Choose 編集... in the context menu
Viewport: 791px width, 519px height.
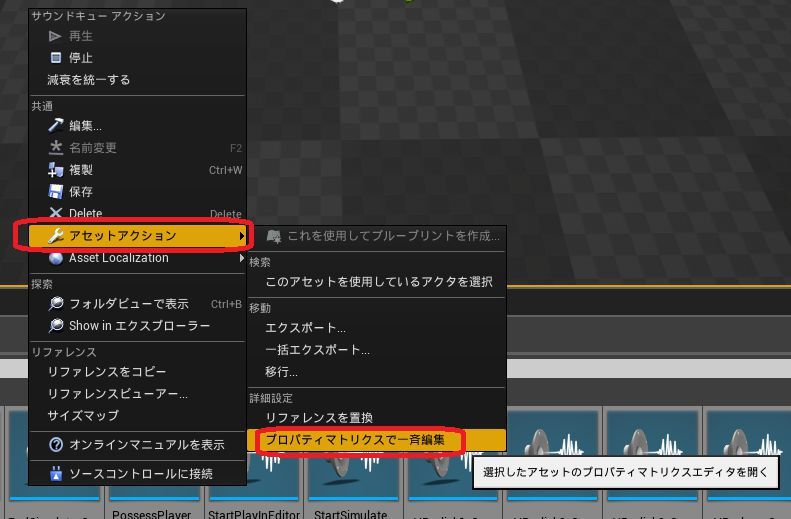[137, 125]
